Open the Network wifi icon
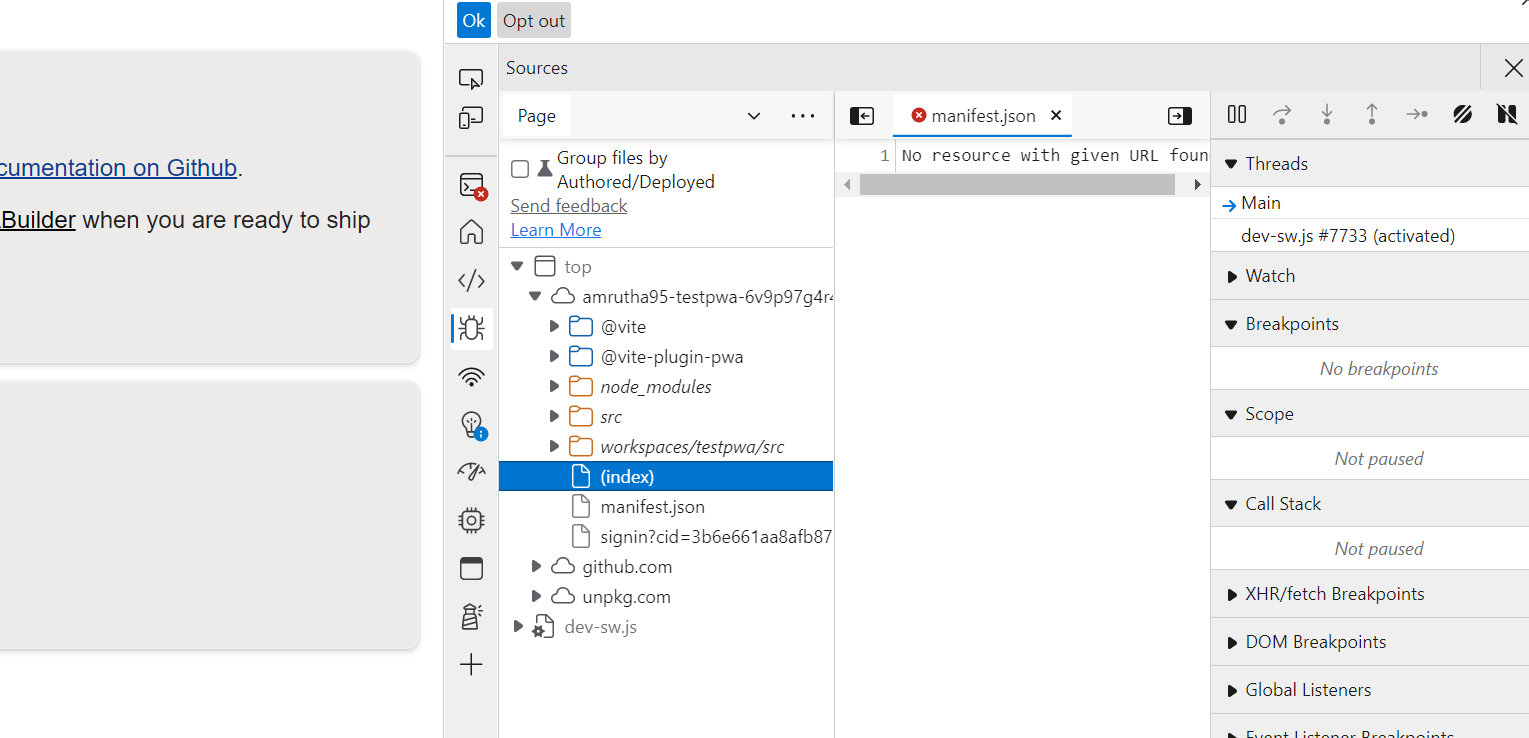The image size is (1529, 738). pos(471,377)
